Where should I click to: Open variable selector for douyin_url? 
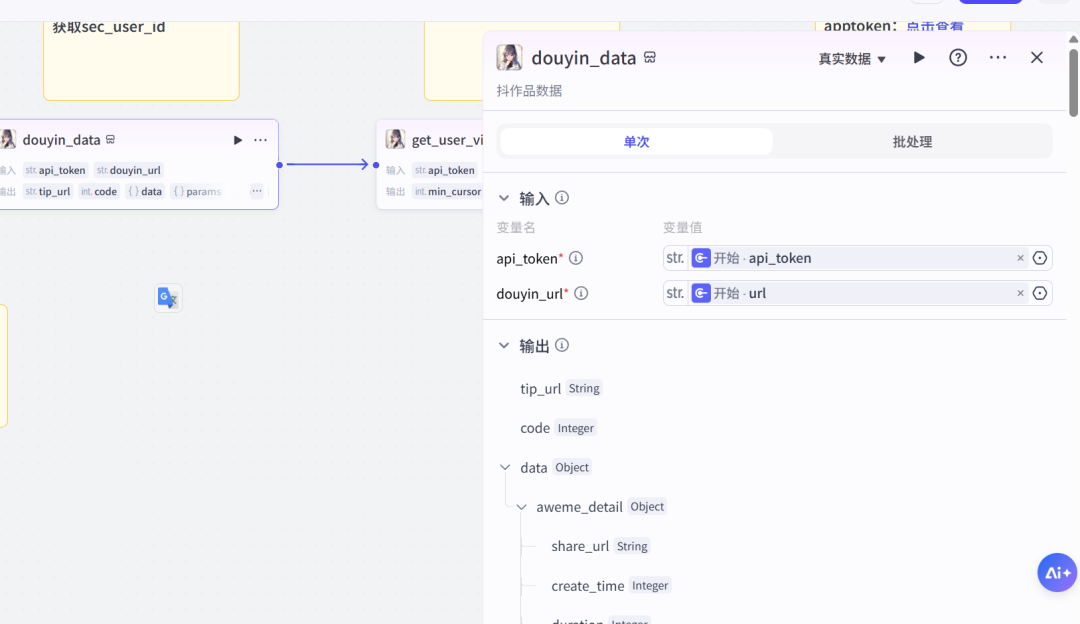(1040, 293)
